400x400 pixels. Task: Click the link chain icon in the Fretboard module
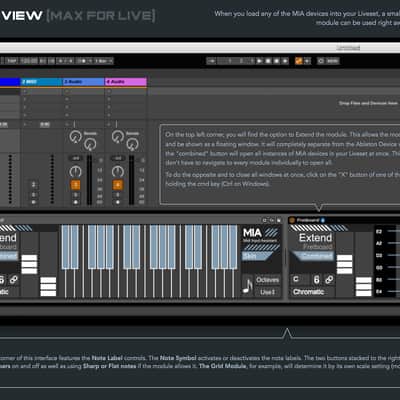pos(329,279)
